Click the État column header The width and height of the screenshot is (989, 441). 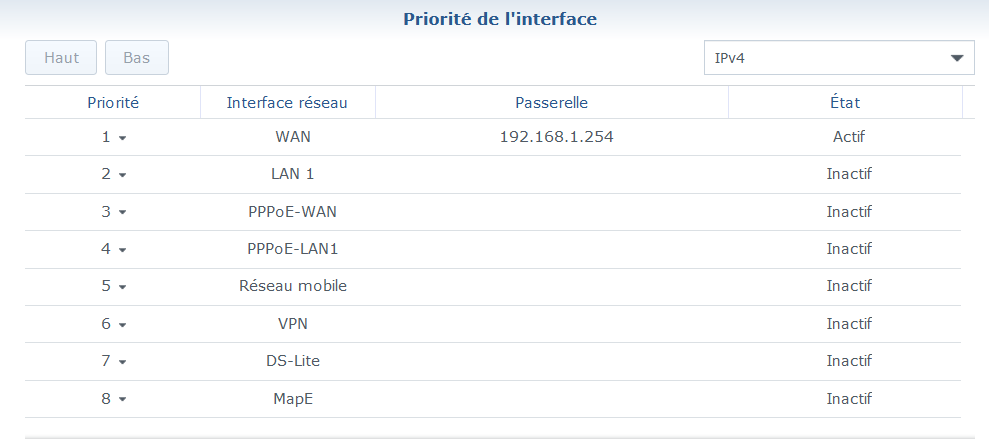tap(844, 102)
